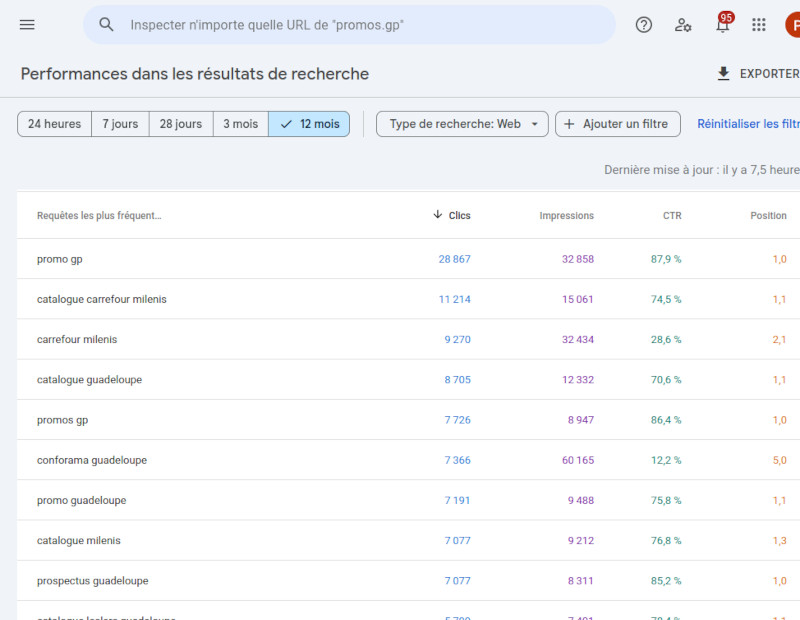800x620 pixels.
Task: Open the hamburger main menu
Action: (27, 25)
